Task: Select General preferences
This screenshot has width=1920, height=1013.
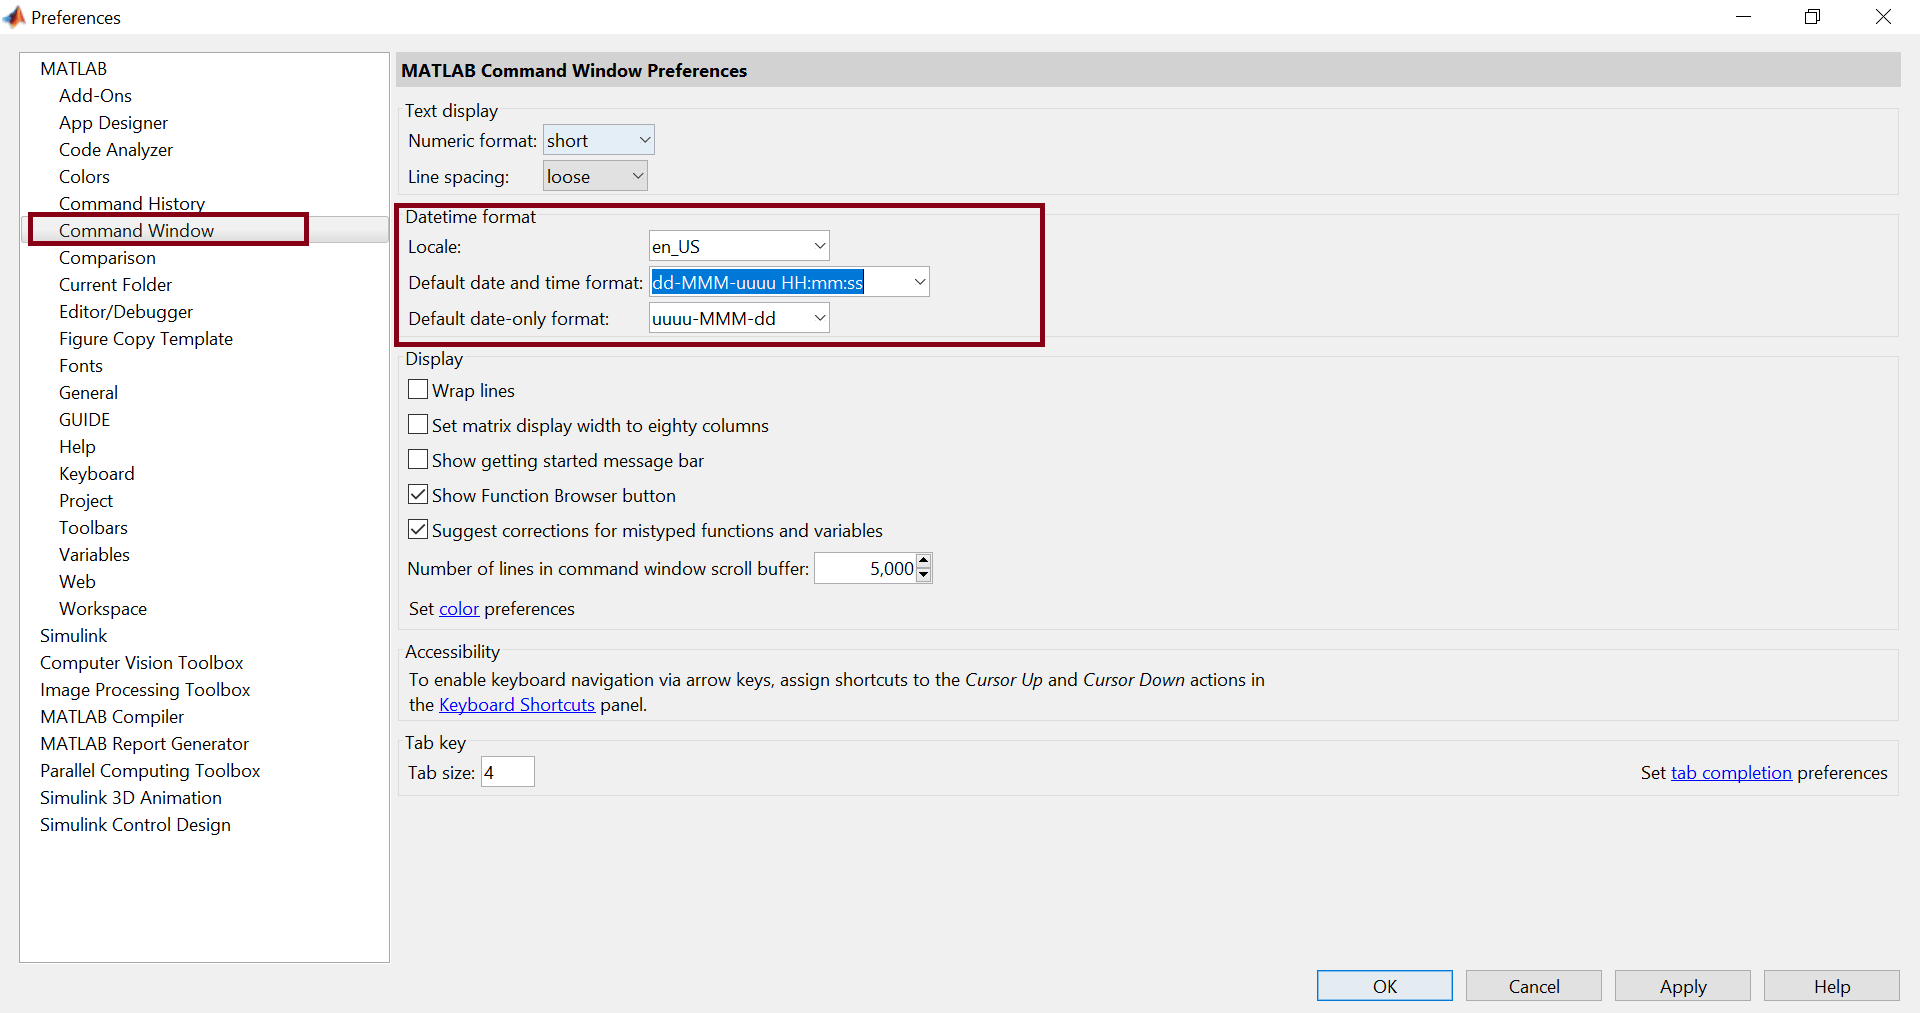Action: (88, 392)
